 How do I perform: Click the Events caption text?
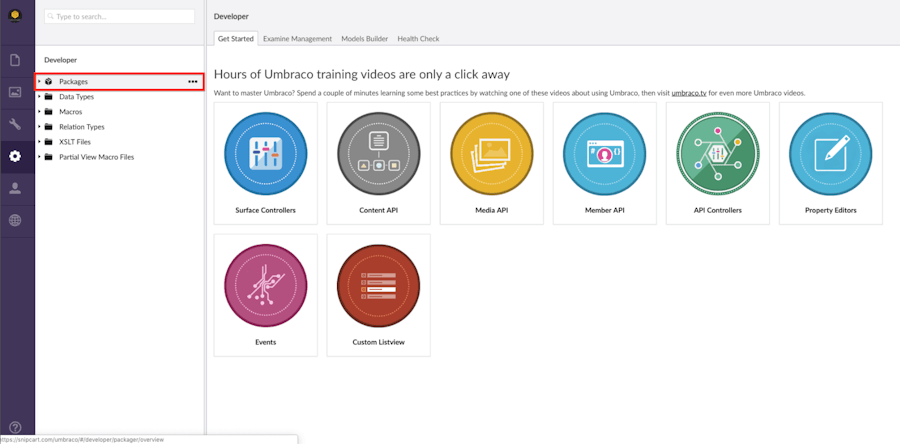point(265,342)
